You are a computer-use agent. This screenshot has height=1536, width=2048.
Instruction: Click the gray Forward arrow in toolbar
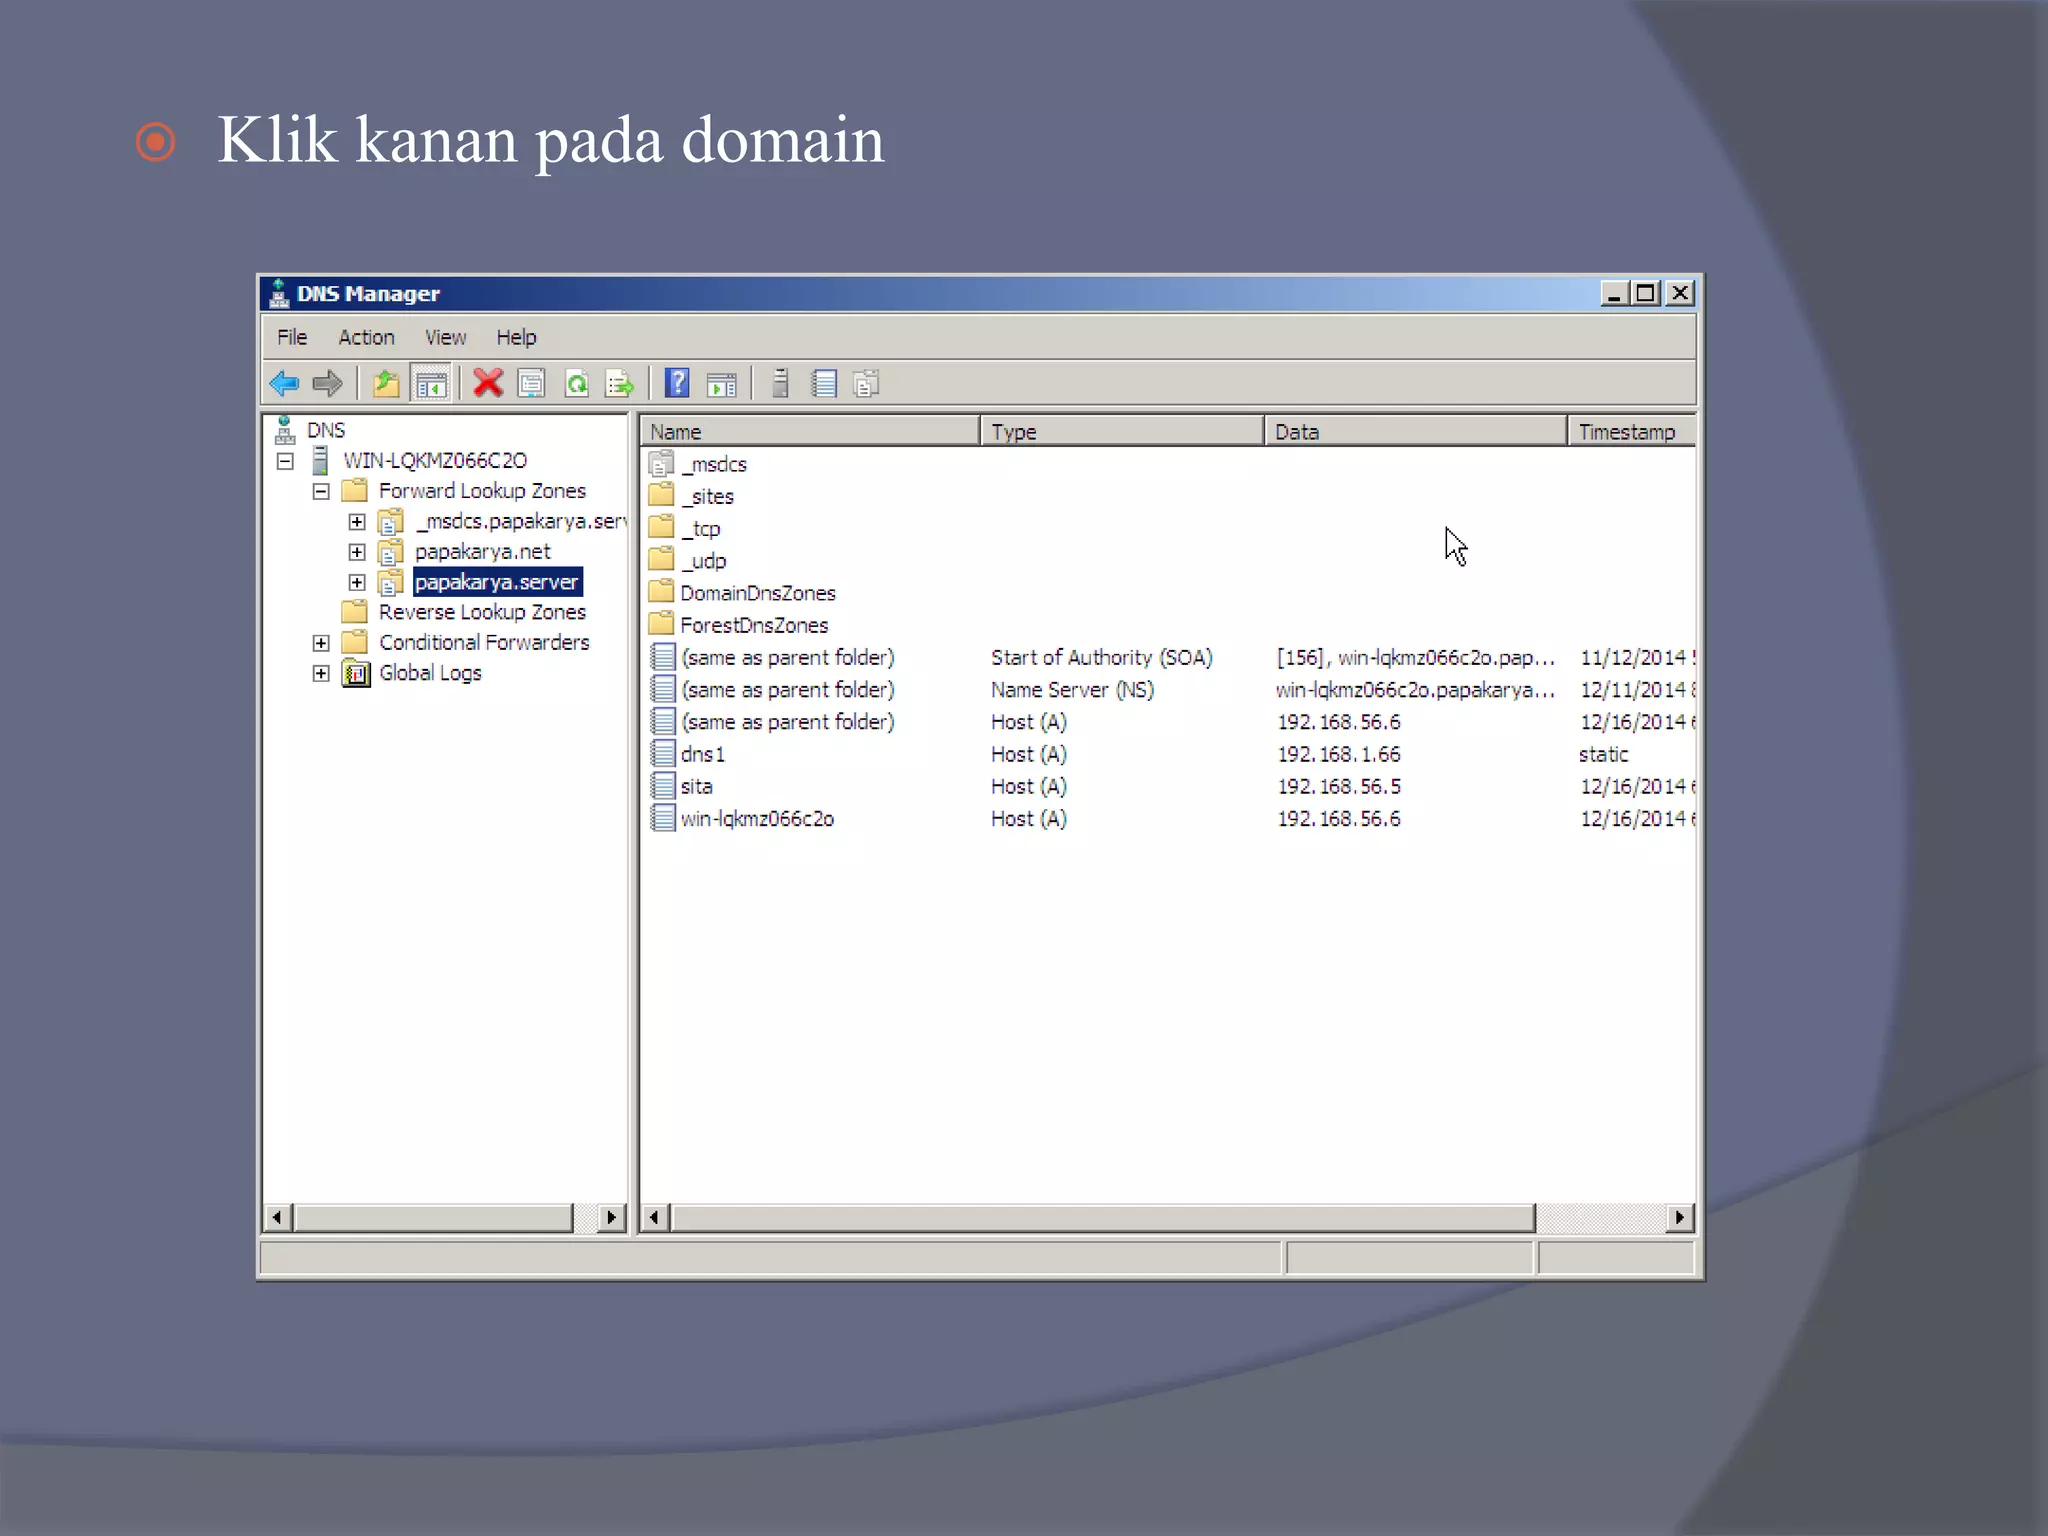pos(327,383)
